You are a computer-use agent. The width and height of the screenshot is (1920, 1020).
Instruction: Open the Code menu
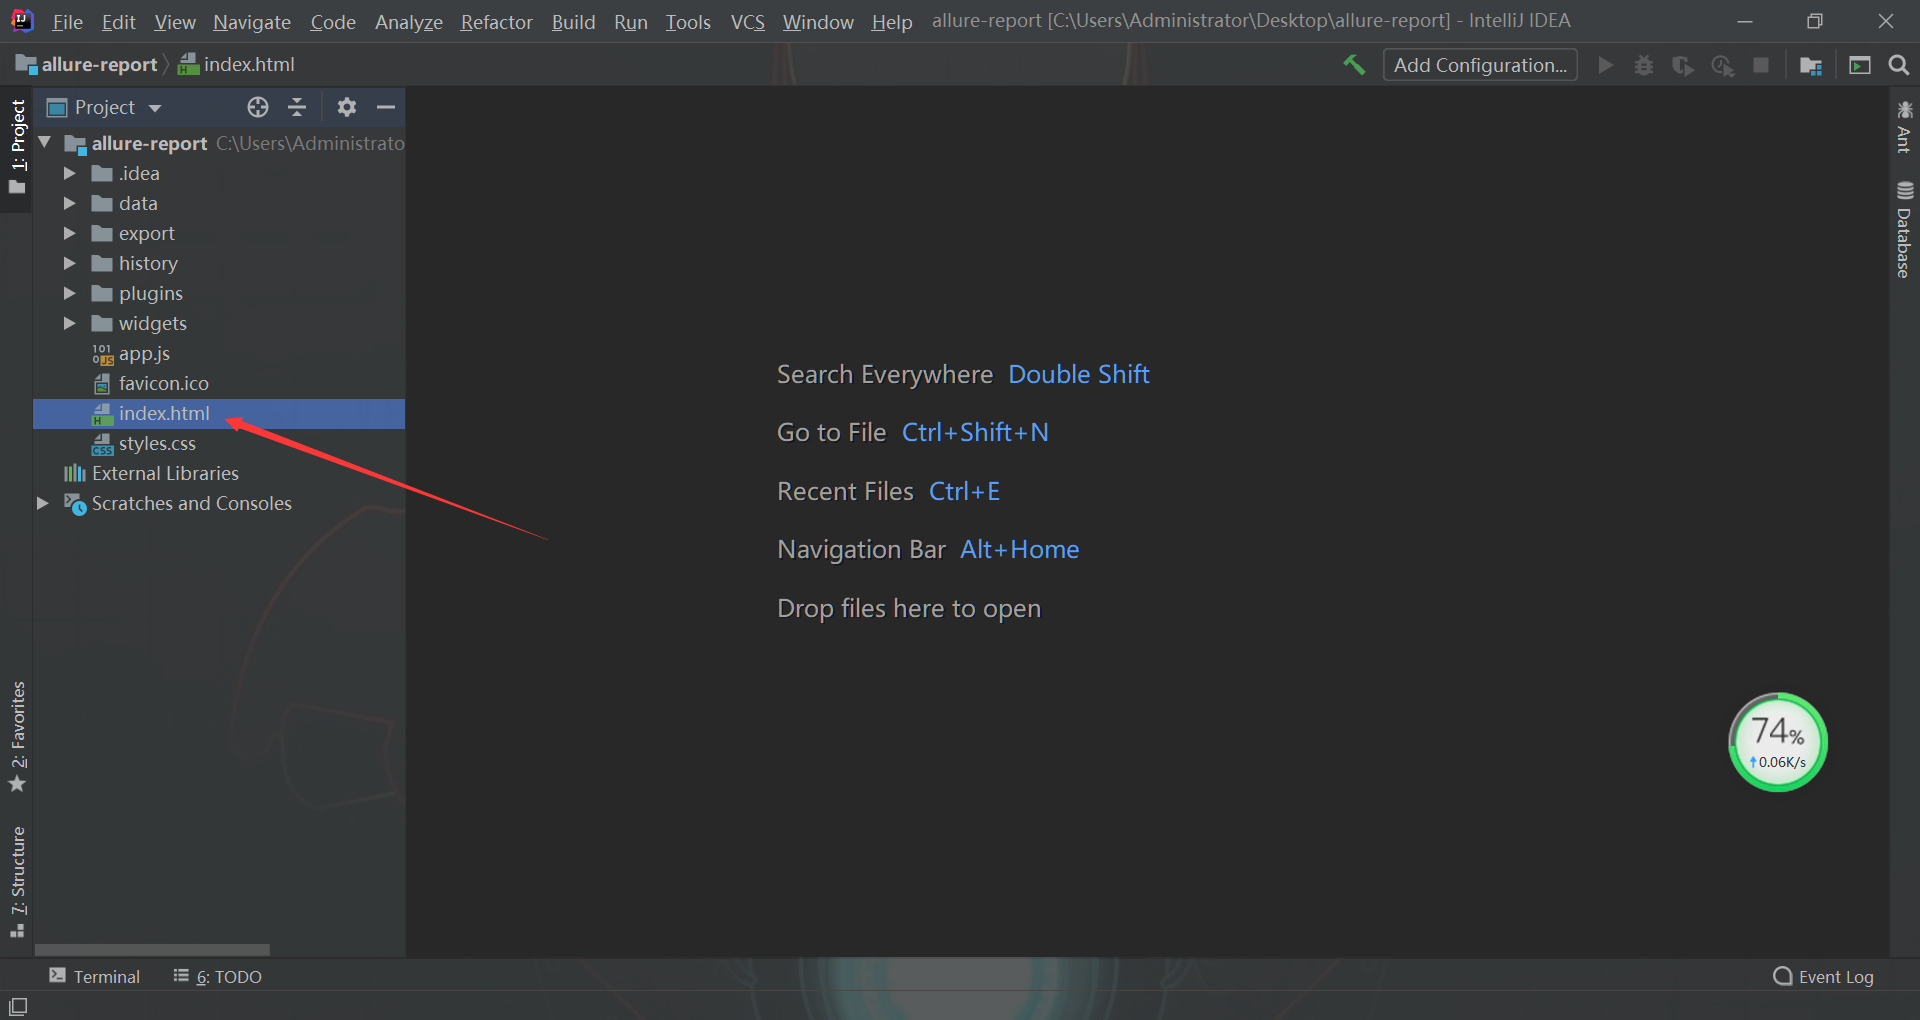(333, 21)
